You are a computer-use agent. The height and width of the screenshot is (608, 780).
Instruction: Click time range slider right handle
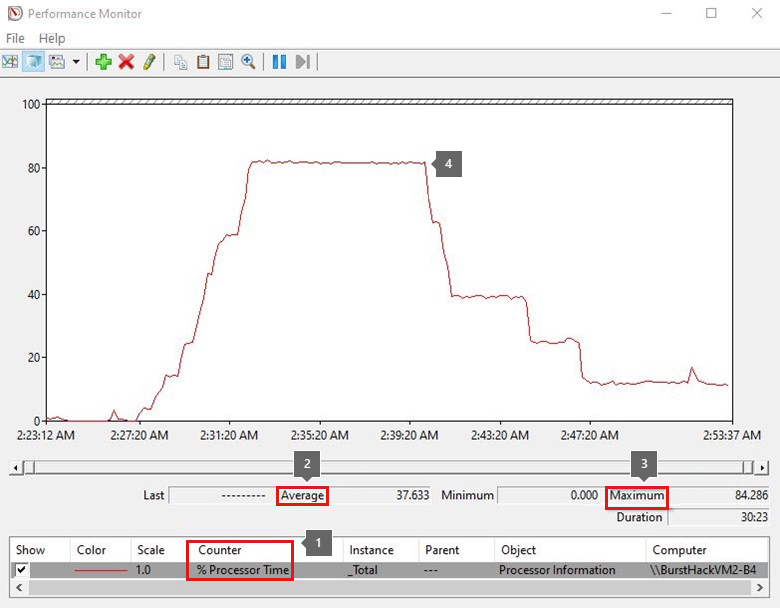click(748, 468)
